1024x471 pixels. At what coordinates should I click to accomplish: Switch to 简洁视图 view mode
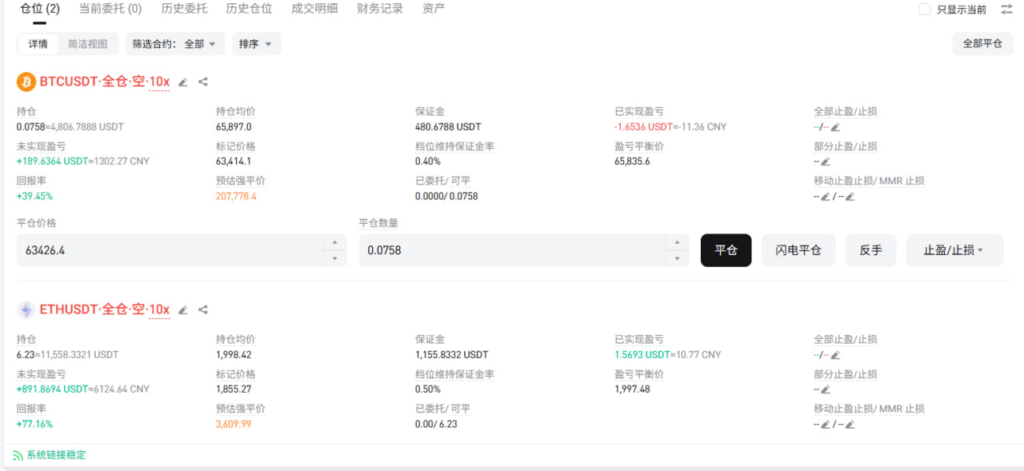click(x=87, y=44)
